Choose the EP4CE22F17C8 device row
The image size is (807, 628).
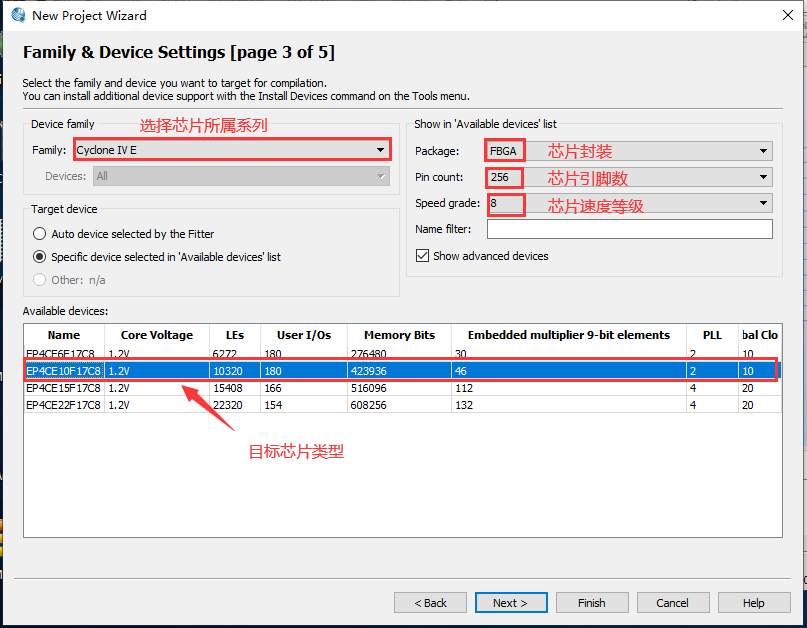(63, 404)
